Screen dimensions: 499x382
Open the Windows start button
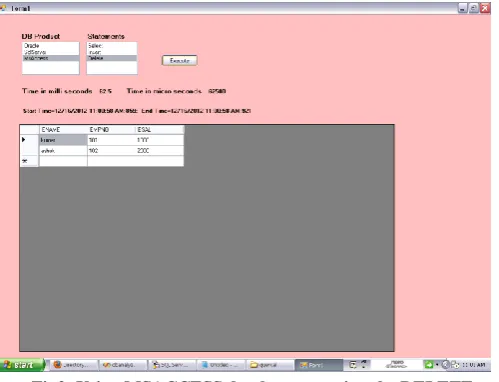pyautogui.click(x=22, y=365)
